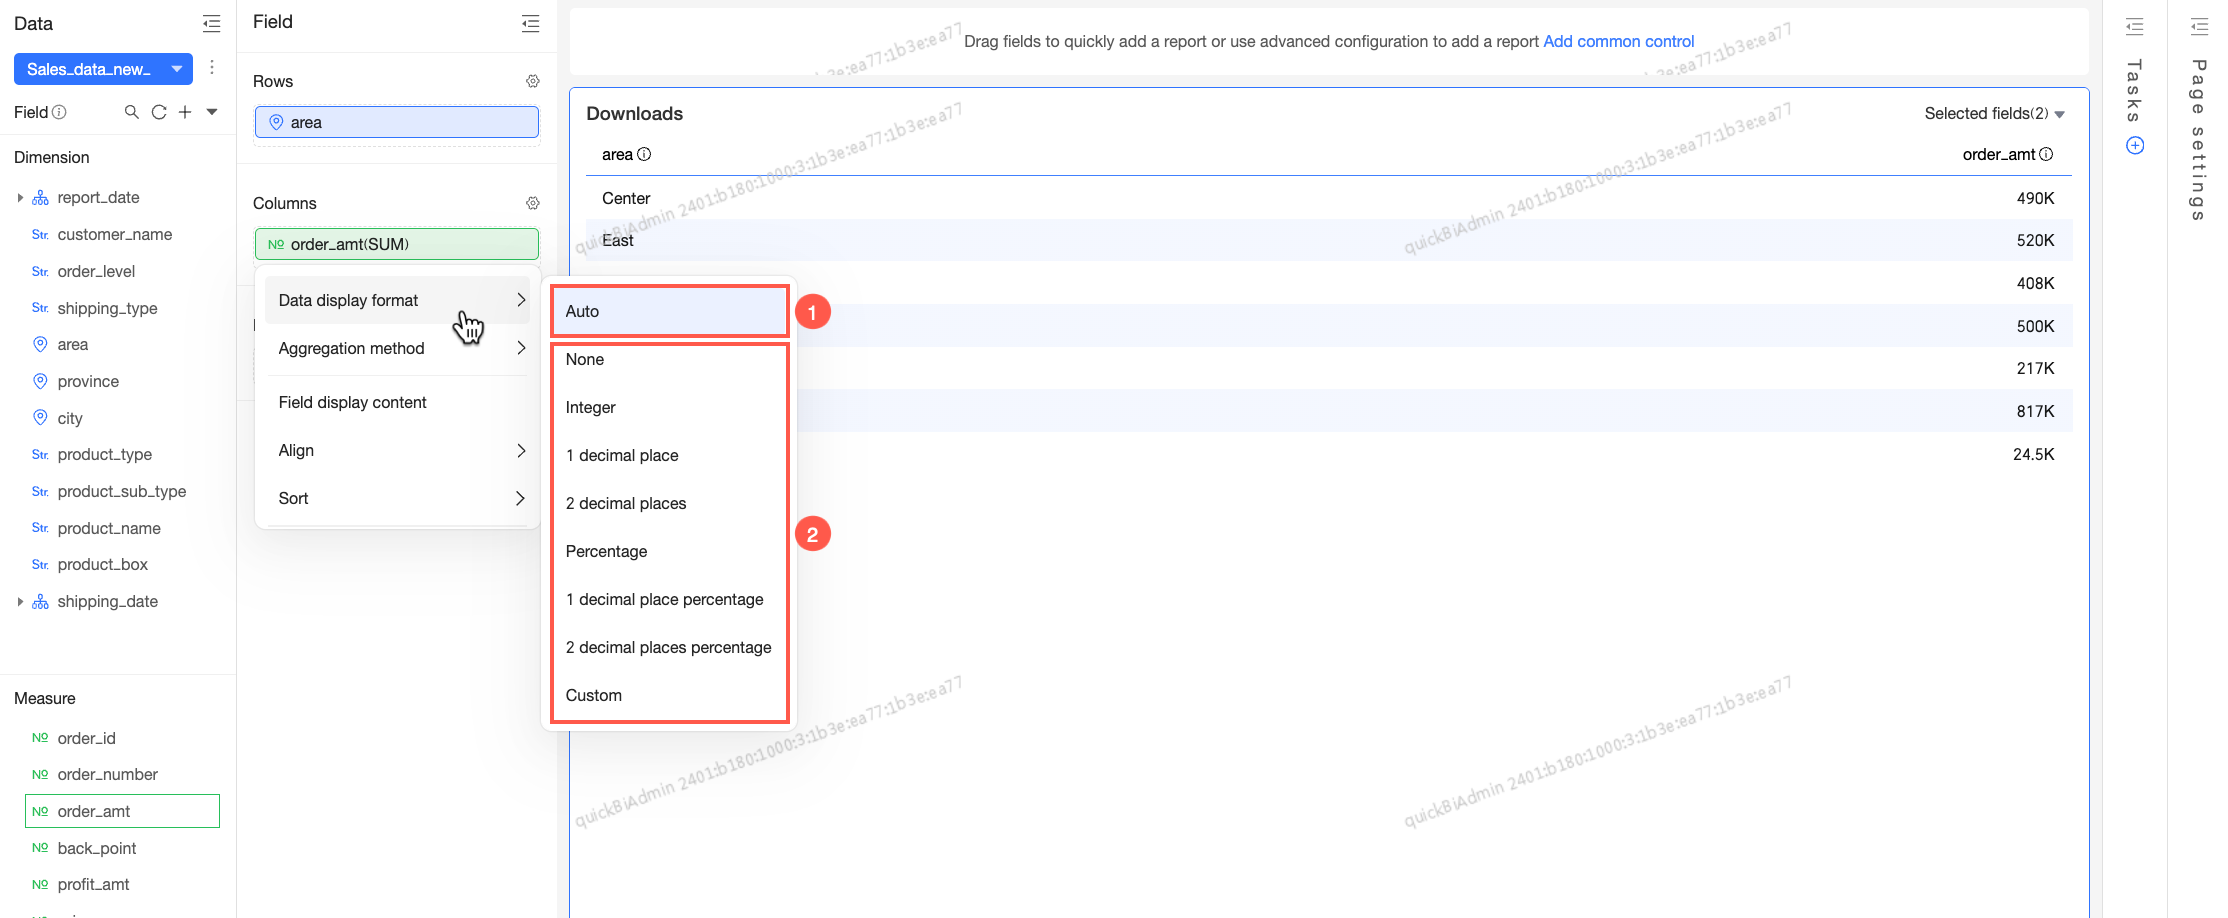The image size is (2228, 918).
Task: Select Percentage format
Action: [x=669, y=551]
